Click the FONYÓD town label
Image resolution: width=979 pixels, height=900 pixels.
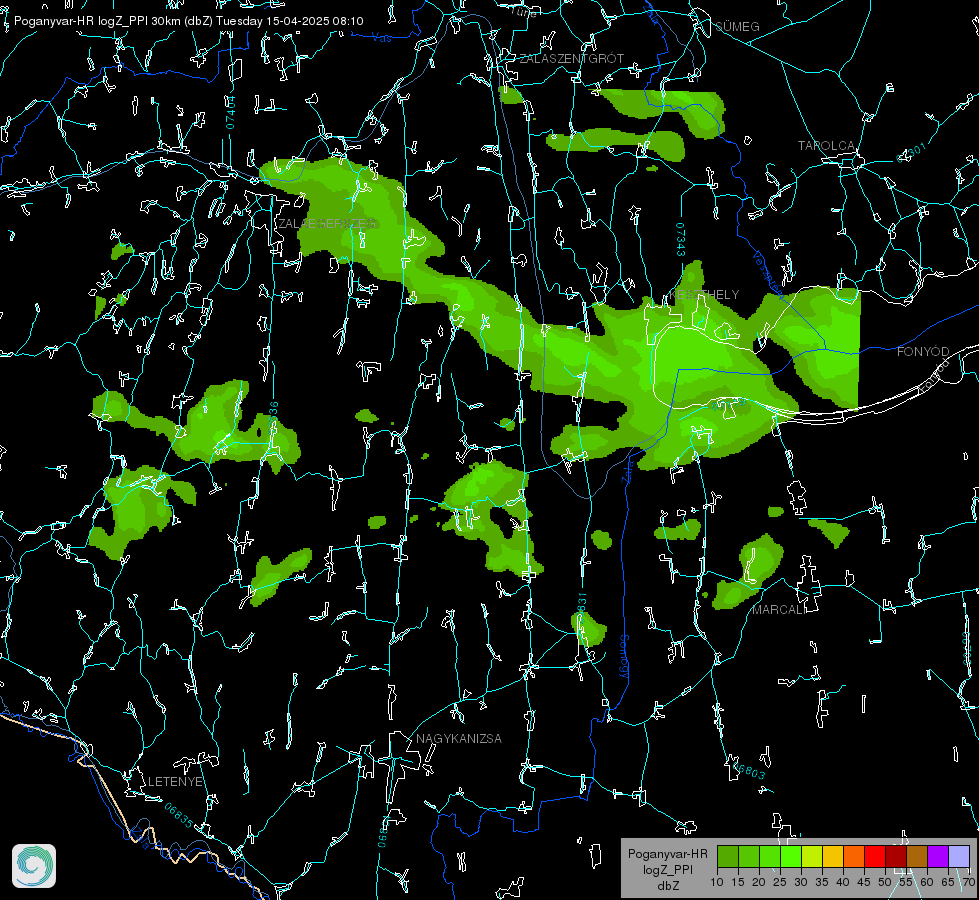[923, 352]
